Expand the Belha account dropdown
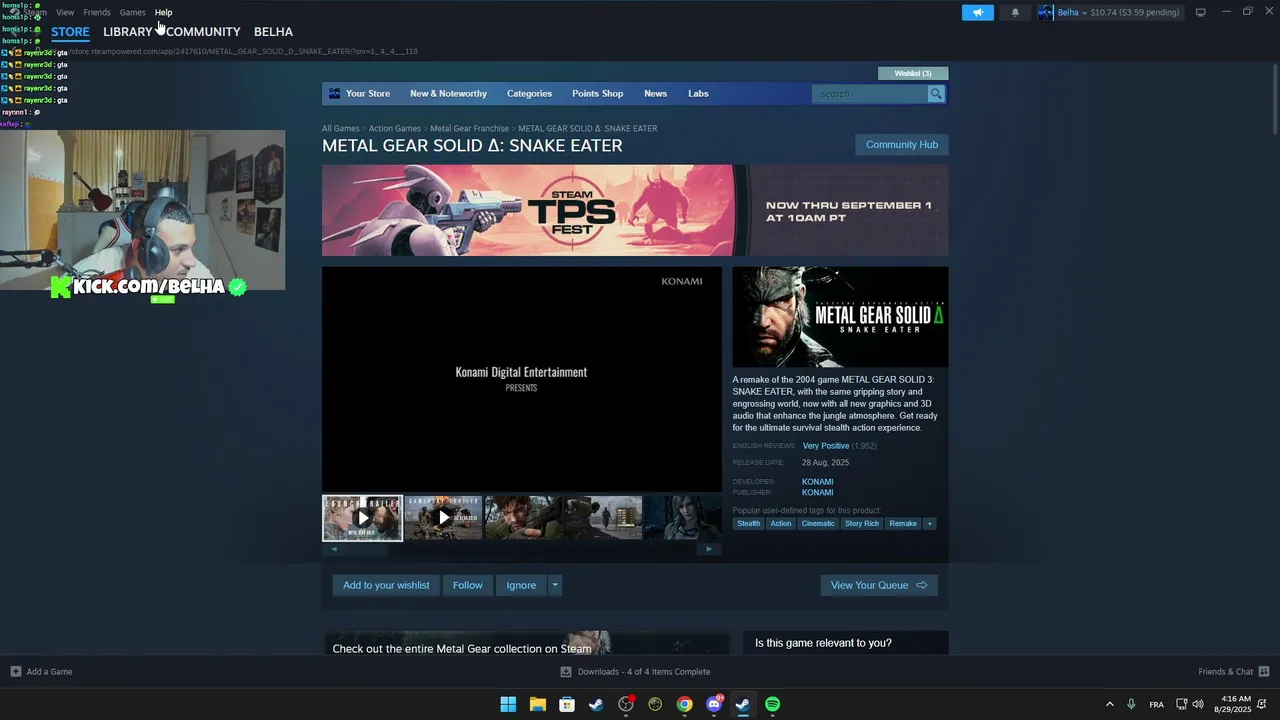This screenshot has height=720, width=1280. [1084, 13]
